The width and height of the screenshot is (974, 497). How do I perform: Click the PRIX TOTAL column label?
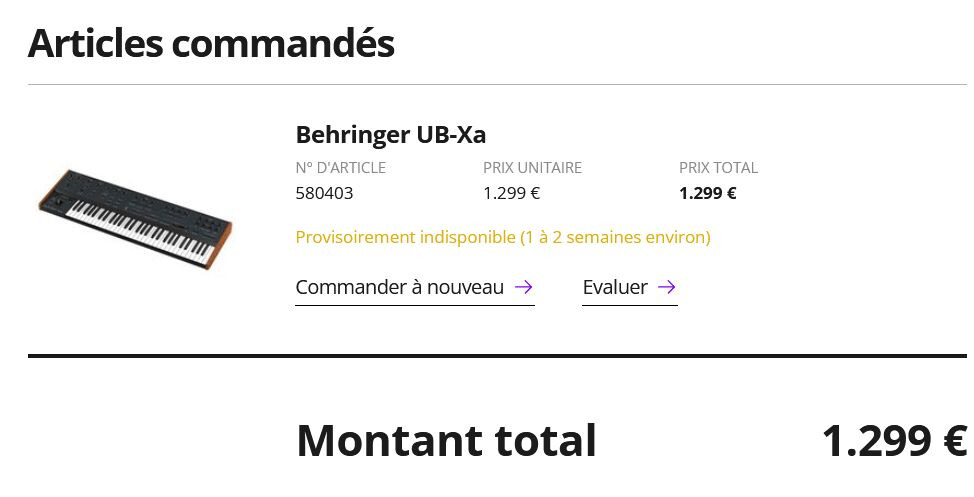pyautogui.click(x=718, y=168)
